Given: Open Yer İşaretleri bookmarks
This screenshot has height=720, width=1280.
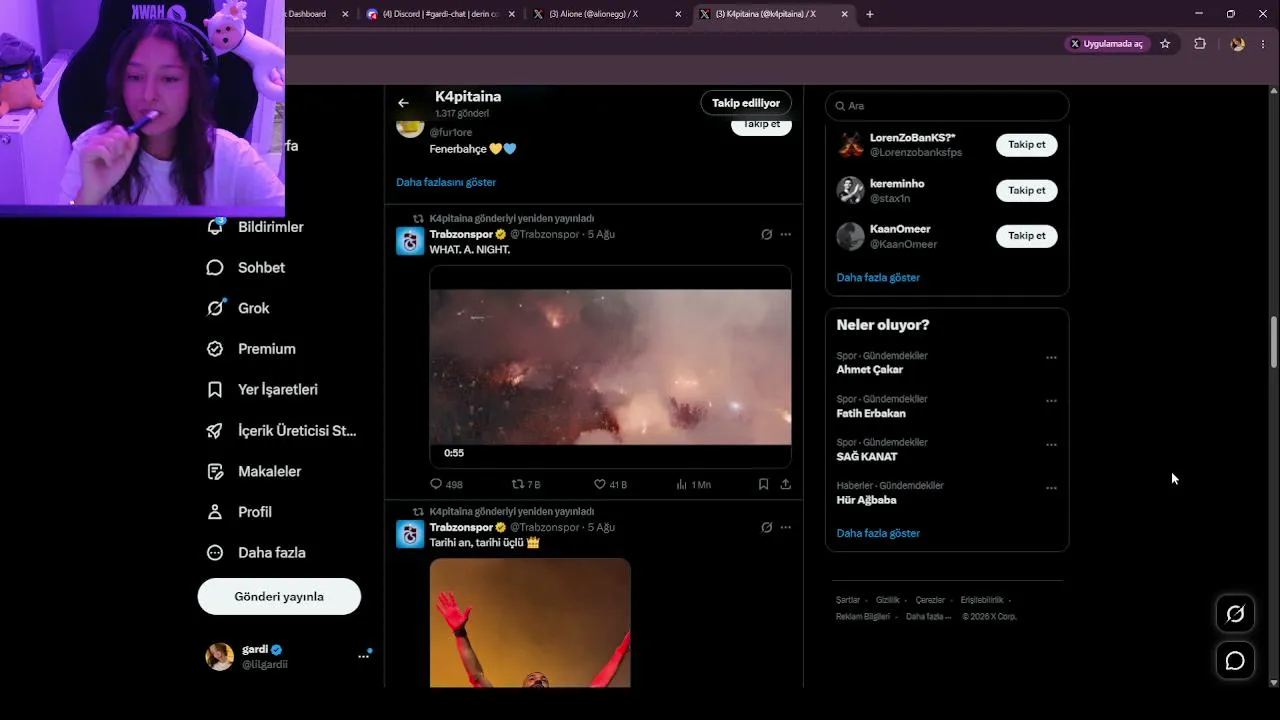Looking at the screenshot, I should (262, 390).
